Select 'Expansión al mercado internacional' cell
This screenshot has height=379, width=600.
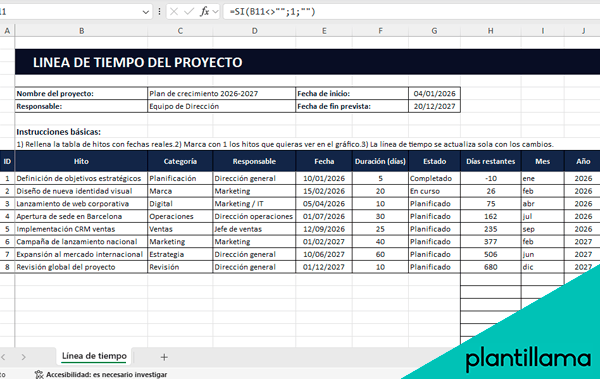click(81, 254)
